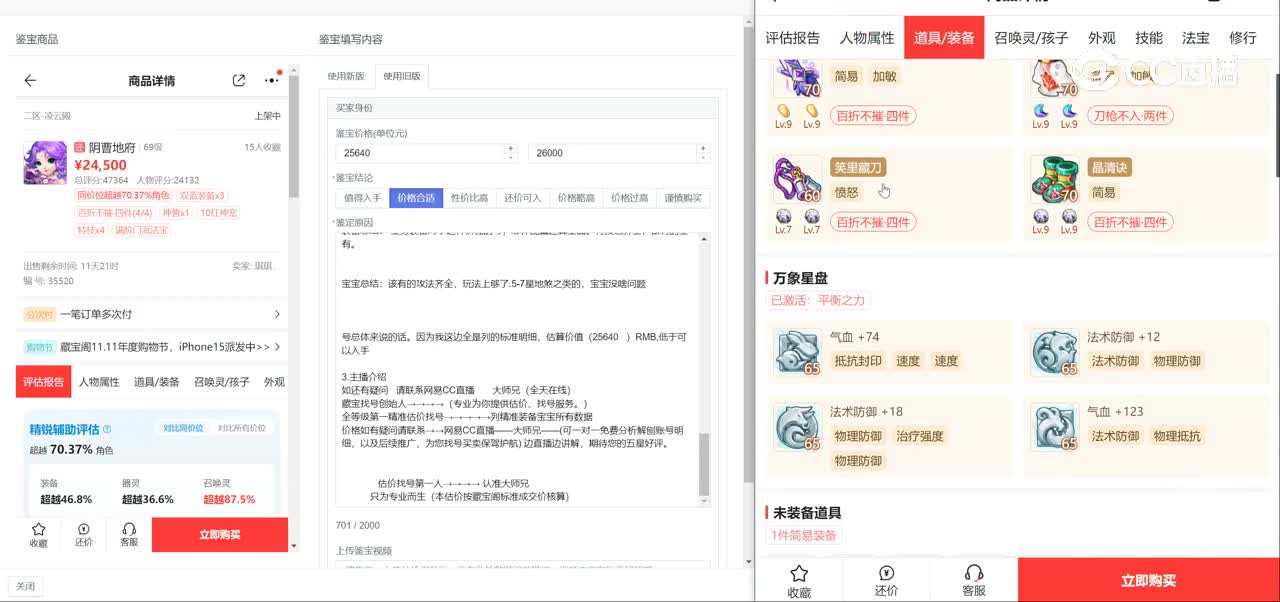The height and width of the screenshot is (602, 1280).
Task: Click inside the 鉴定原因 text area
Action: 517,368
